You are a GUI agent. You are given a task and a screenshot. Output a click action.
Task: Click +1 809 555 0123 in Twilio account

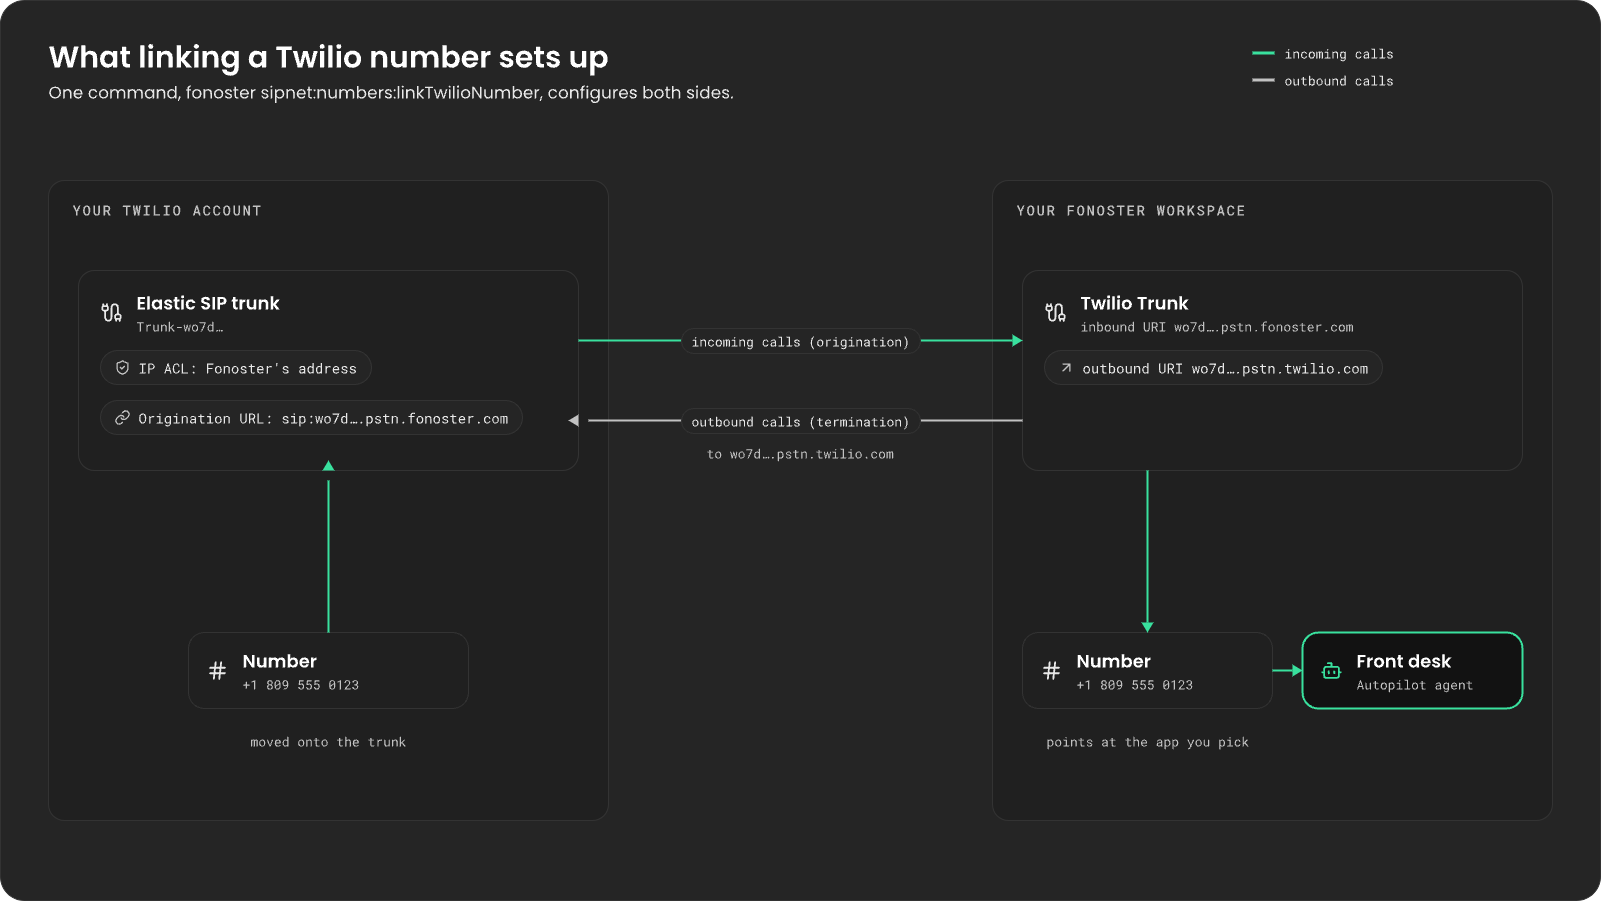[x=300, y=685]
